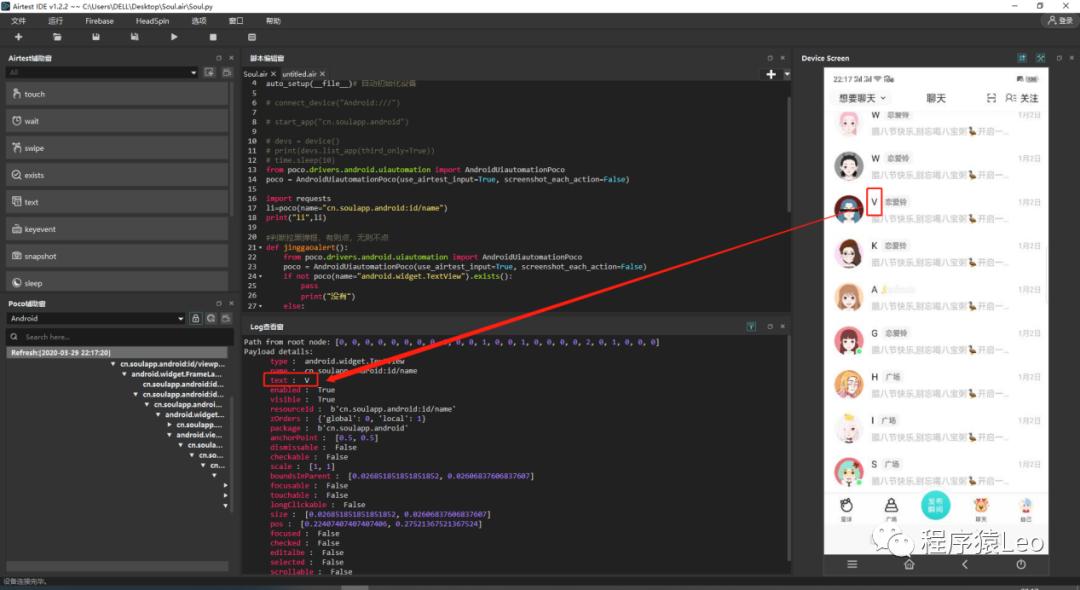Open the Android framework dropdown
Viewport: 1080px width, 590px height.
[95, 318]
